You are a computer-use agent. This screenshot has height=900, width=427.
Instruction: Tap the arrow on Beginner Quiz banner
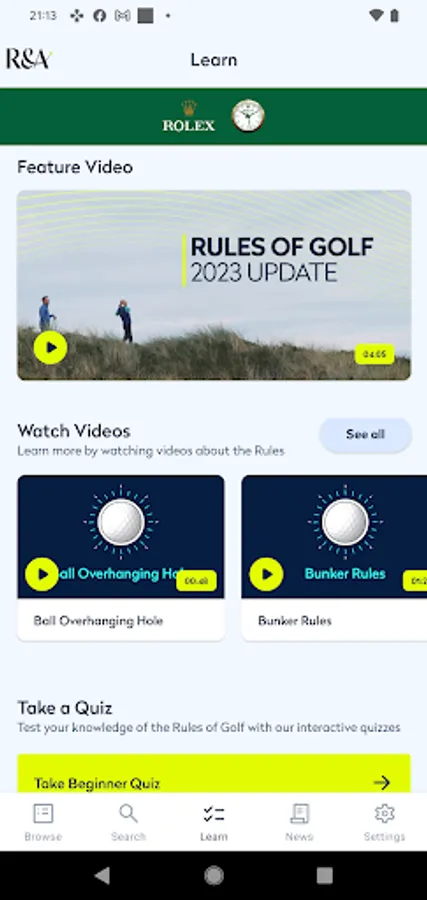tap(382, 782)
